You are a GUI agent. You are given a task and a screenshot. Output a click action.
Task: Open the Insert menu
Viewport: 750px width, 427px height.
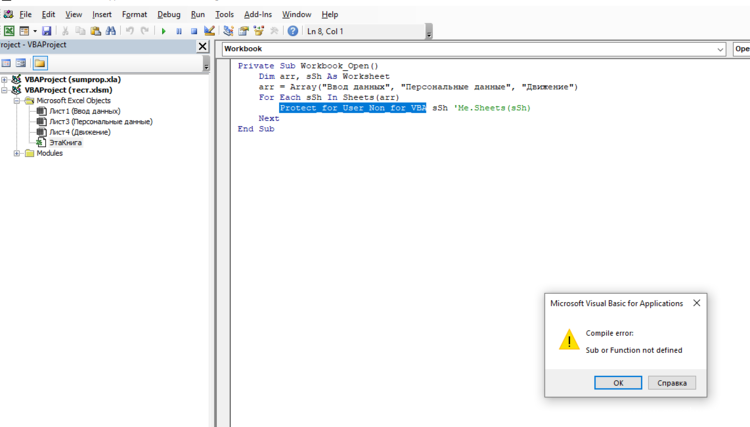coord(102,14)
